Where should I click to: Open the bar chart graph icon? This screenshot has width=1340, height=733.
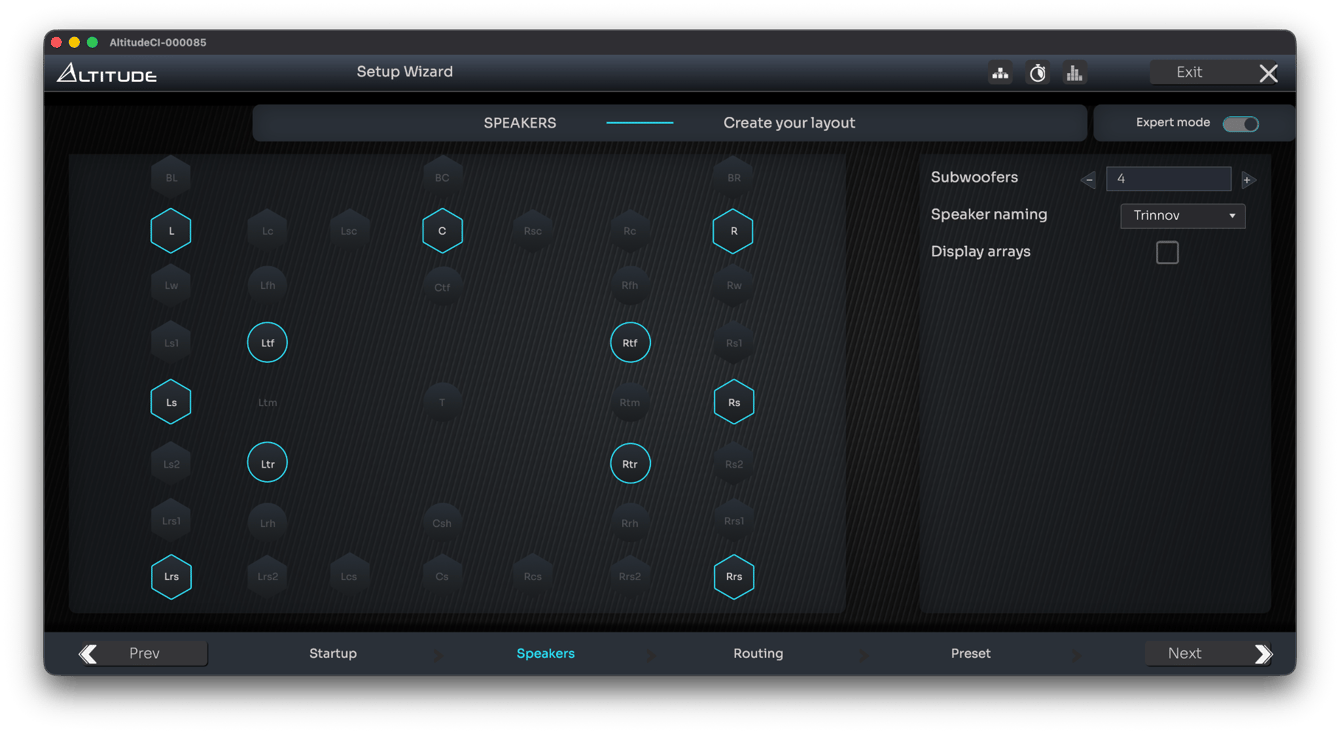(x=1074, y=73)
